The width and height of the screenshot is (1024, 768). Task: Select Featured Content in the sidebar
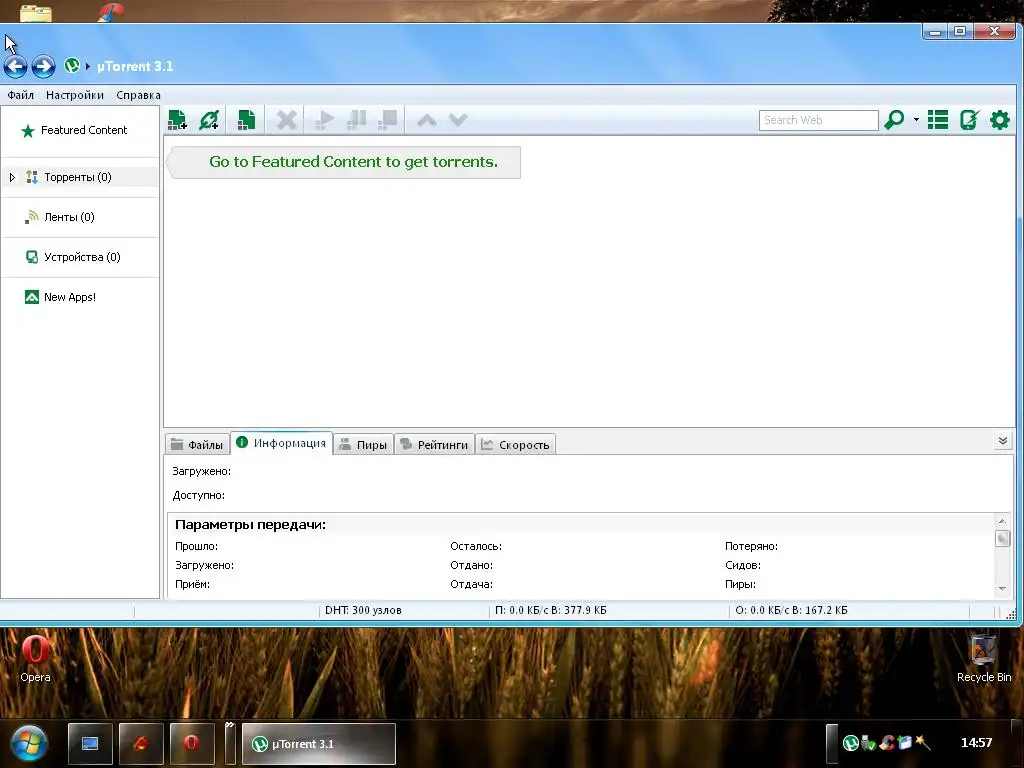[80, 131]
